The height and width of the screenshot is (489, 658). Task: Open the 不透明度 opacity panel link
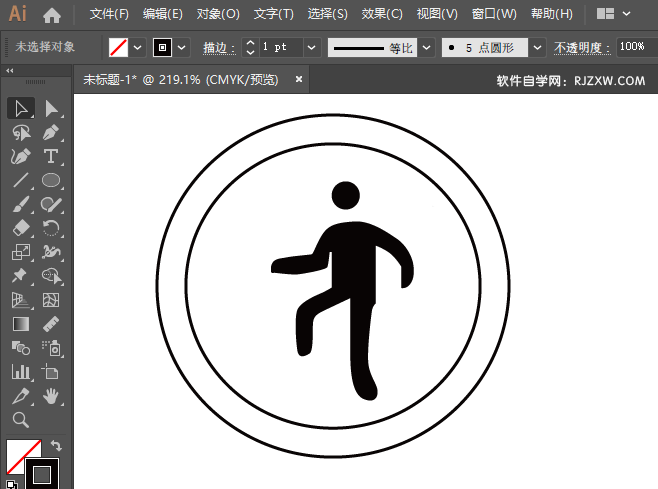582,48
